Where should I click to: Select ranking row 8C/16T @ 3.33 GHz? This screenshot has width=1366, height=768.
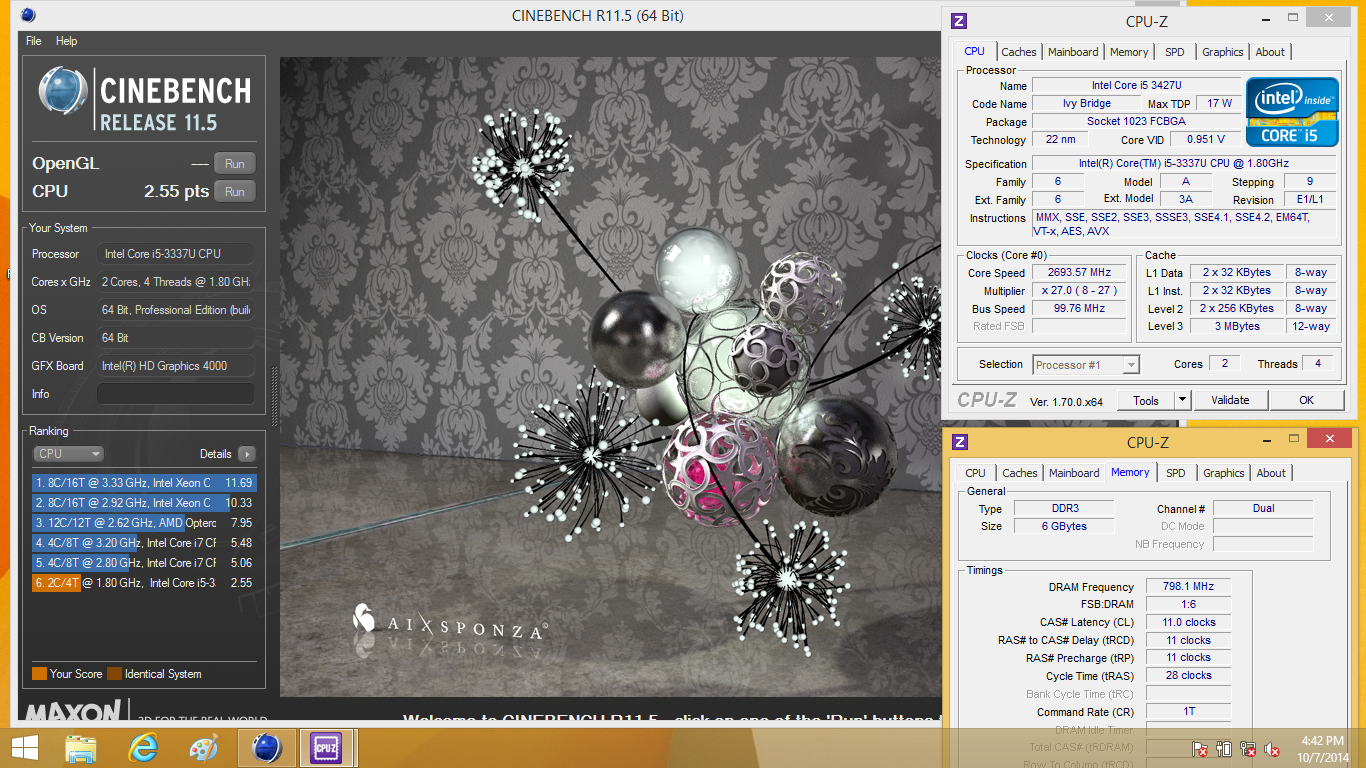coord(145,483)
